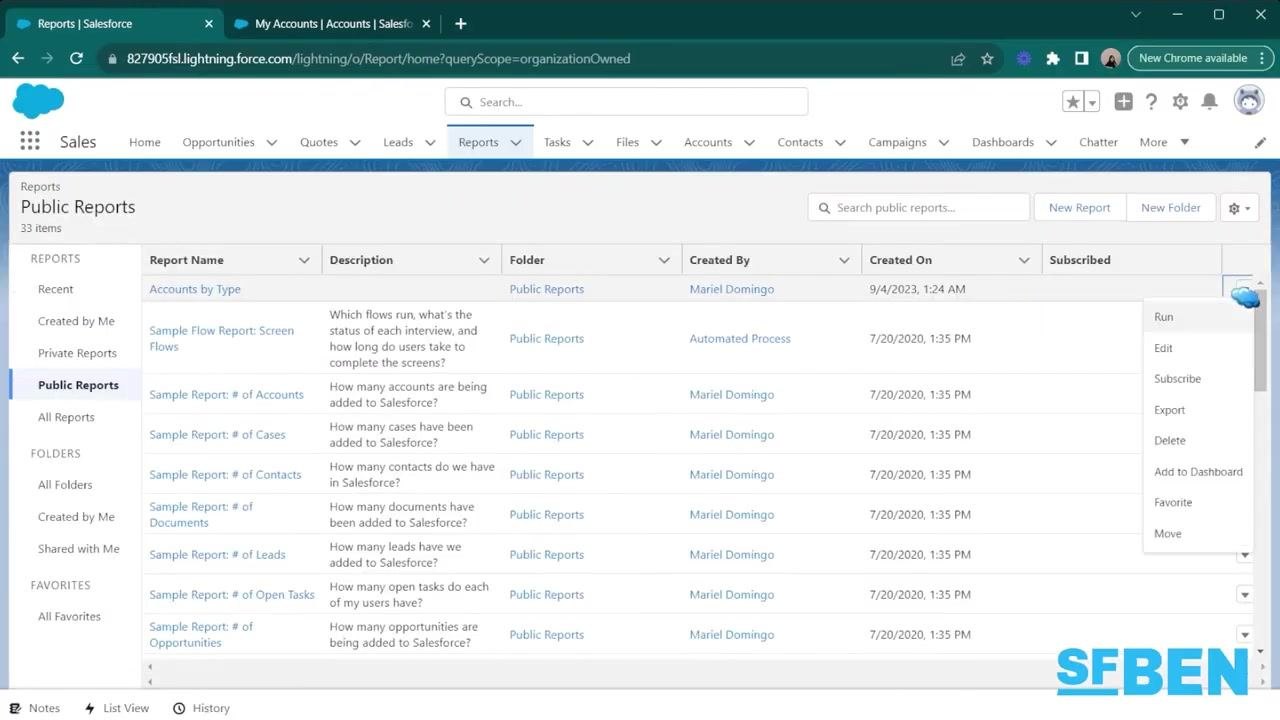Screen dimensions: 1280x720
Task: Open the Setup gear in the header
Action: tap(1180, 102)
